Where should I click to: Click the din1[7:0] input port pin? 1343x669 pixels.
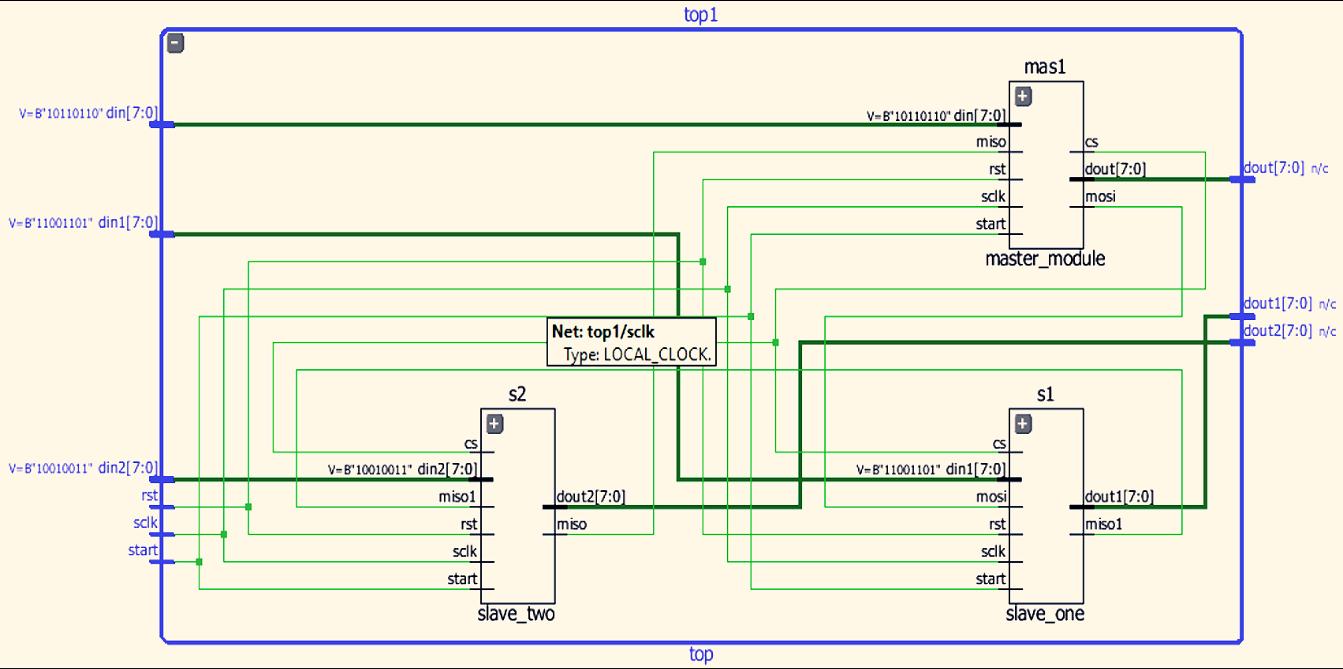pyautogui.click(x=164, y=234)
